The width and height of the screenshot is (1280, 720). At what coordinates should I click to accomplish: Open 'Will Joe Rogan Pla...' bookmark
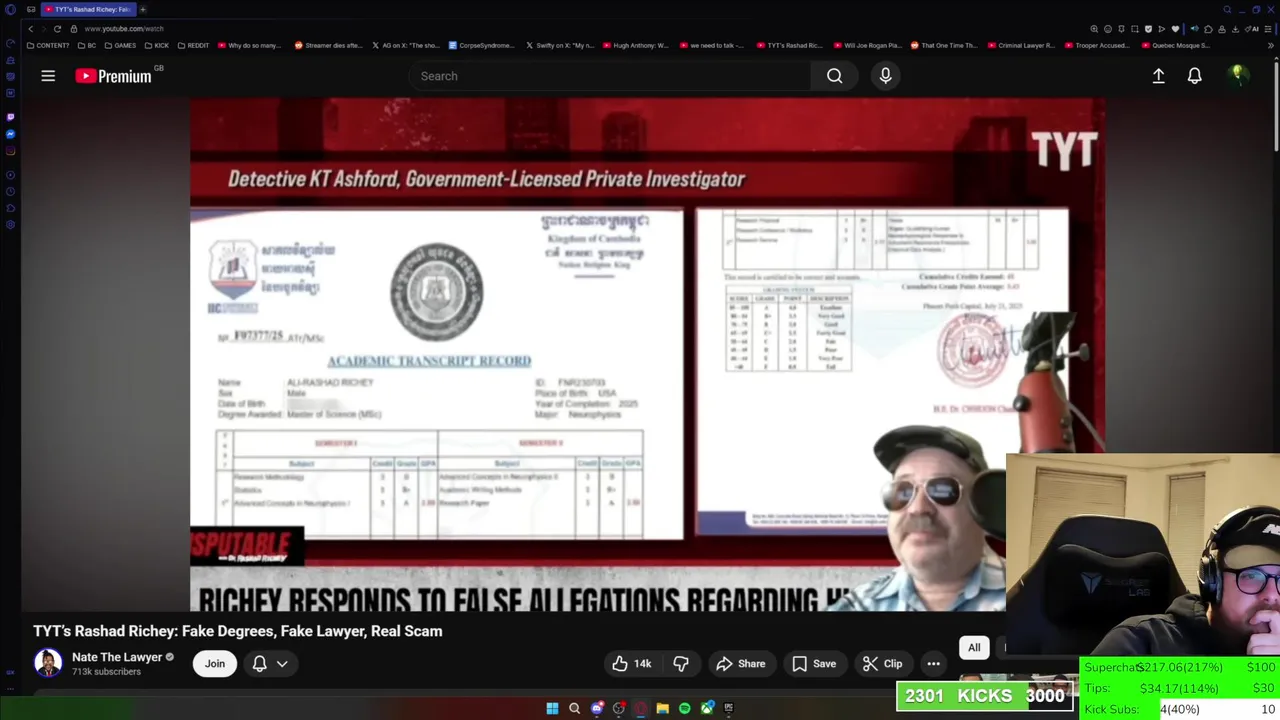tap(867, 45)
